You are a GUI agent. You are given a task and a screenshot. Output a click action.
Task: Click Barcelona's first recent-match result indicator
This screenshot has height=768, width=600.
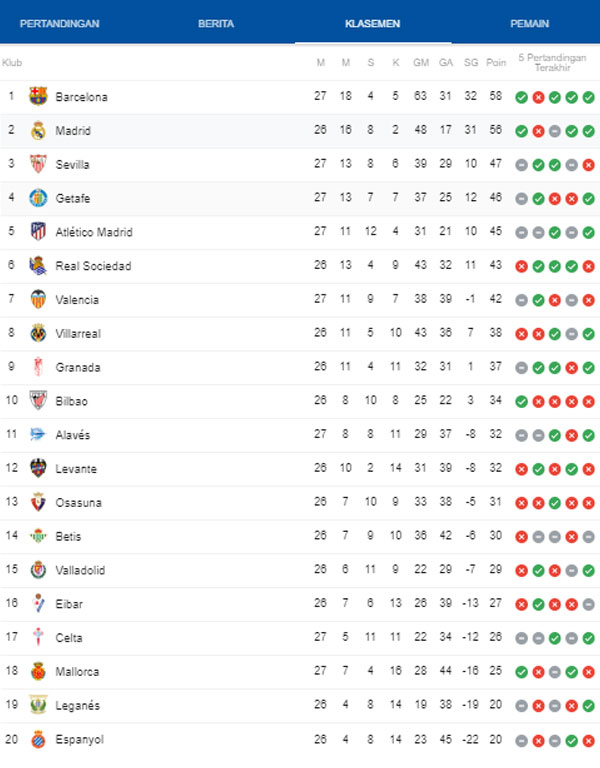(x=521, y=97)
